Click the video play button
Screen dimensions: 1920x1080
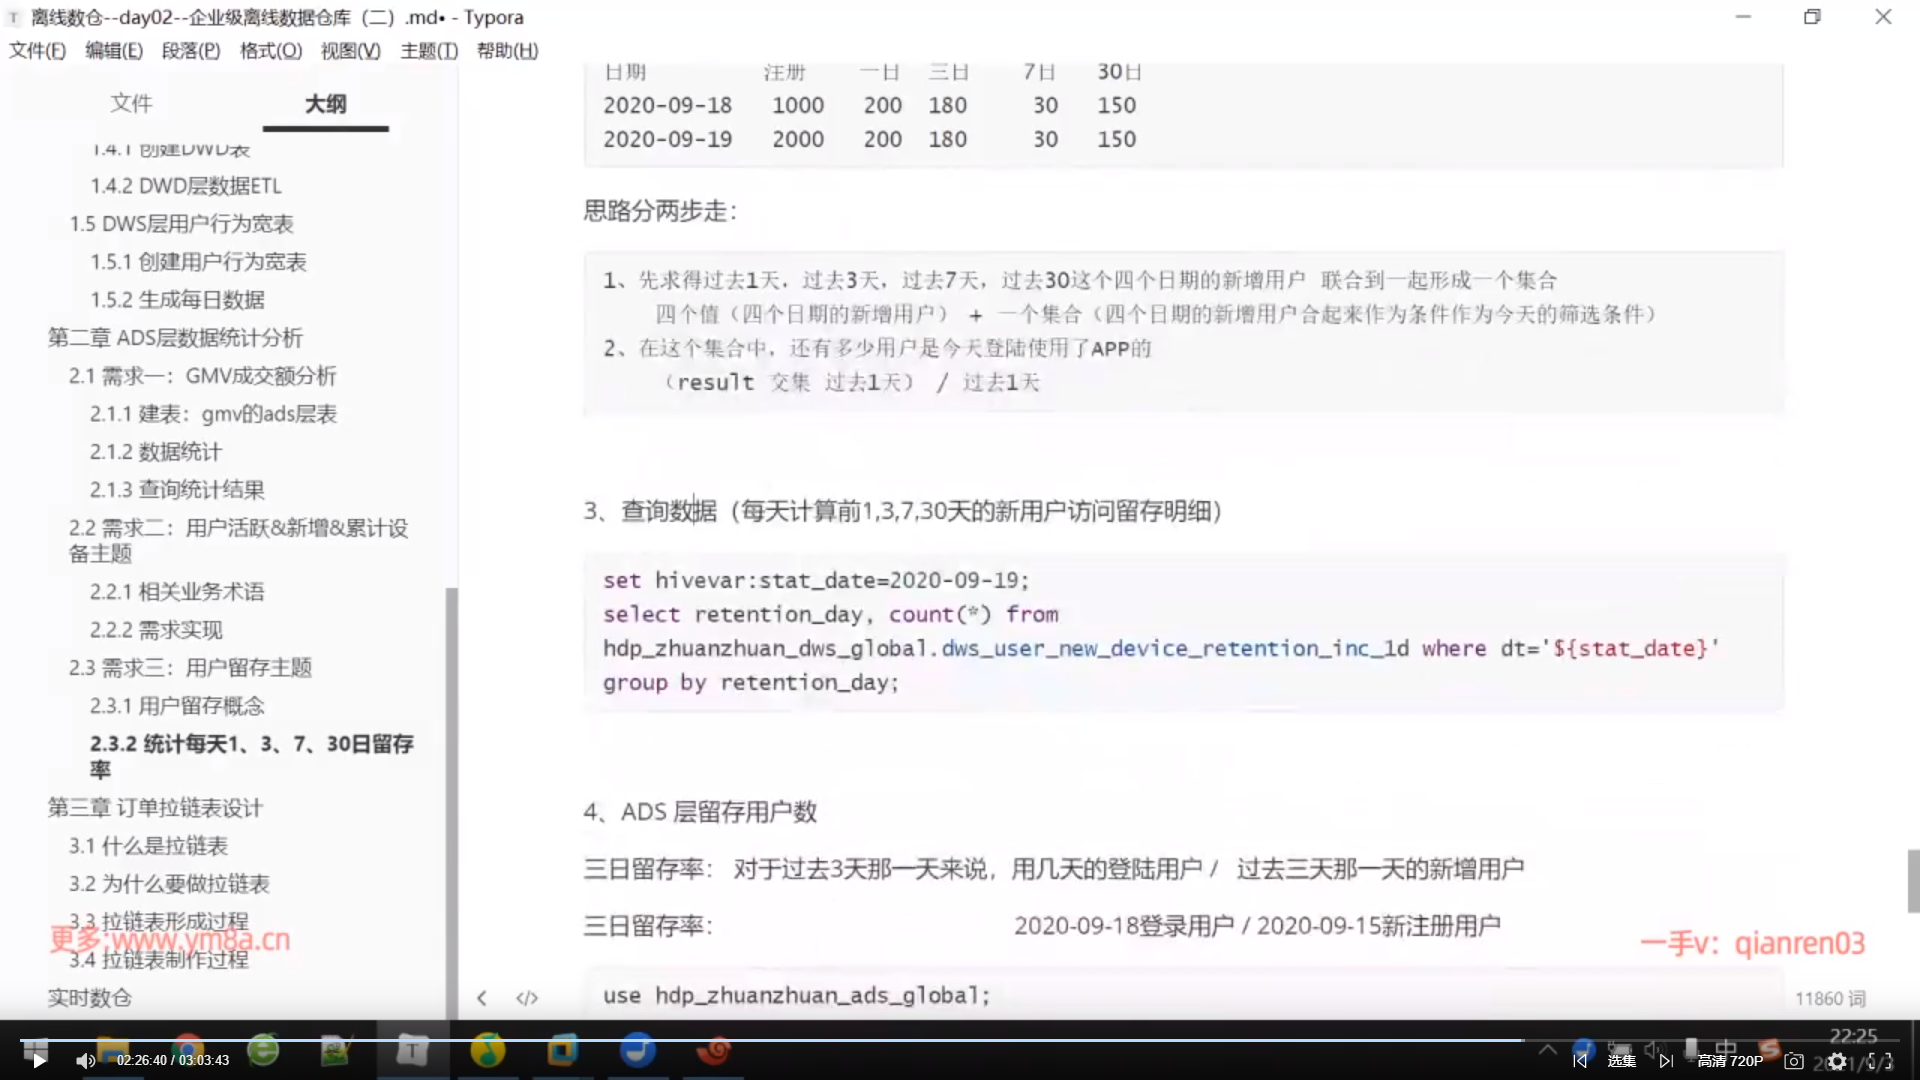(39, 1061)
